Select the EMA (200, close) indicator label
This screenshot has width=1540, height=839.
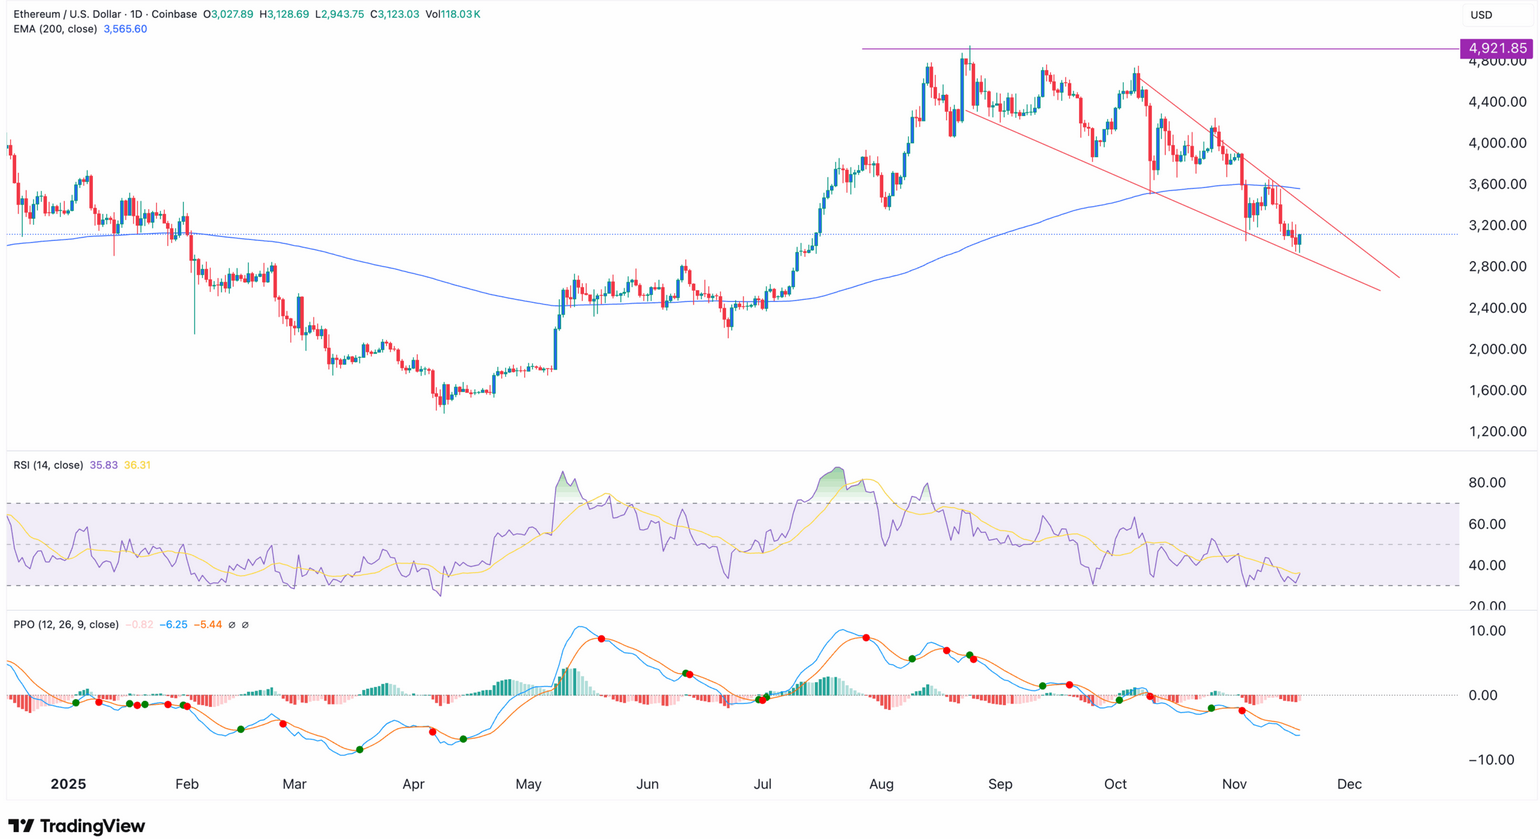click(x=54, y=30)
